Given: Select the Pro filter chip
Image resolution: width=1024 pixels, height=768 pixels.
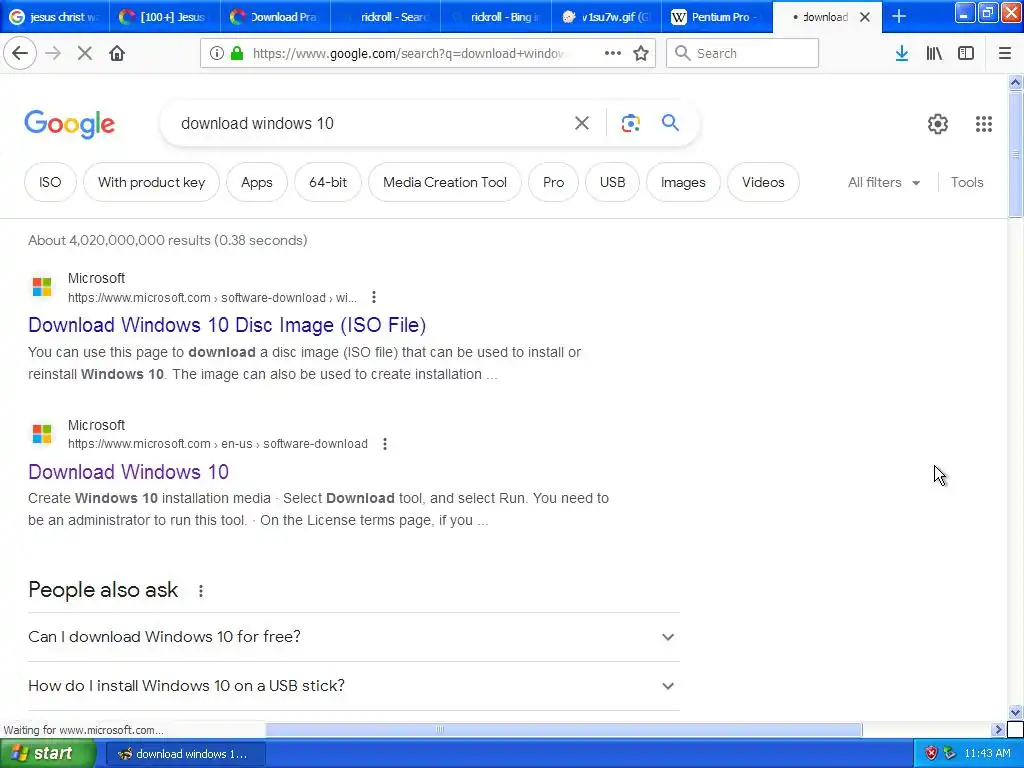Looking at the screenshot, I should click(x=553, y=182).
